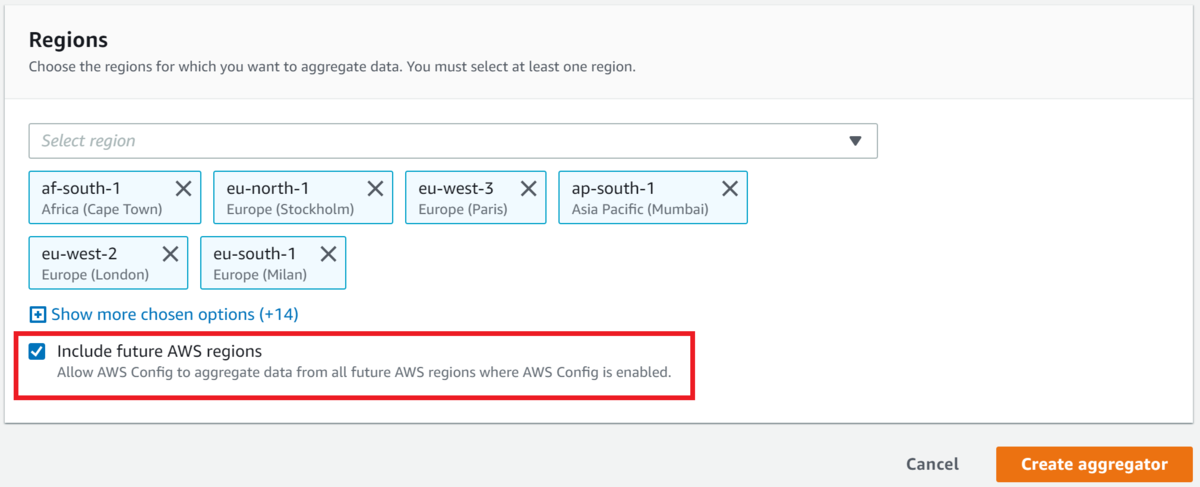
Task: Remove the eu-west-2 London region chip
Action: pyautogui.click(x=170, y=253)
